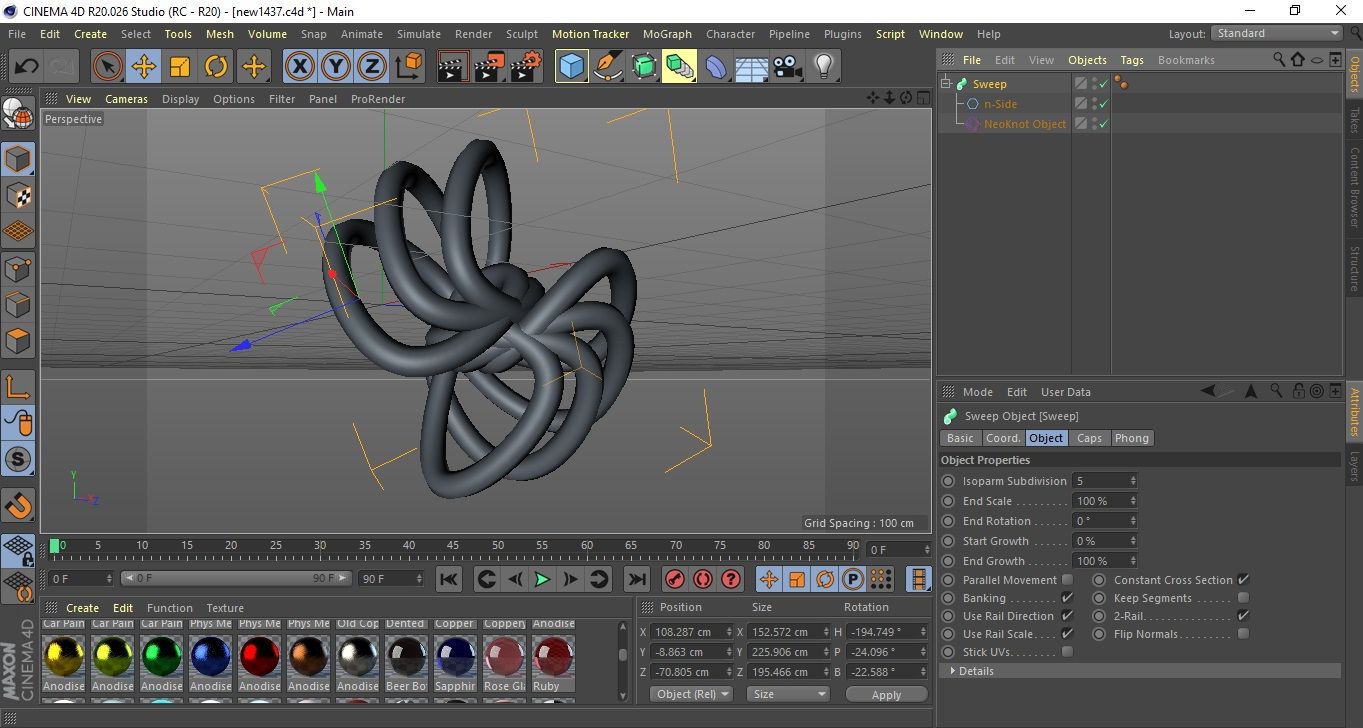Enable the Parallel Movement checkbox

pos(1067,580)
